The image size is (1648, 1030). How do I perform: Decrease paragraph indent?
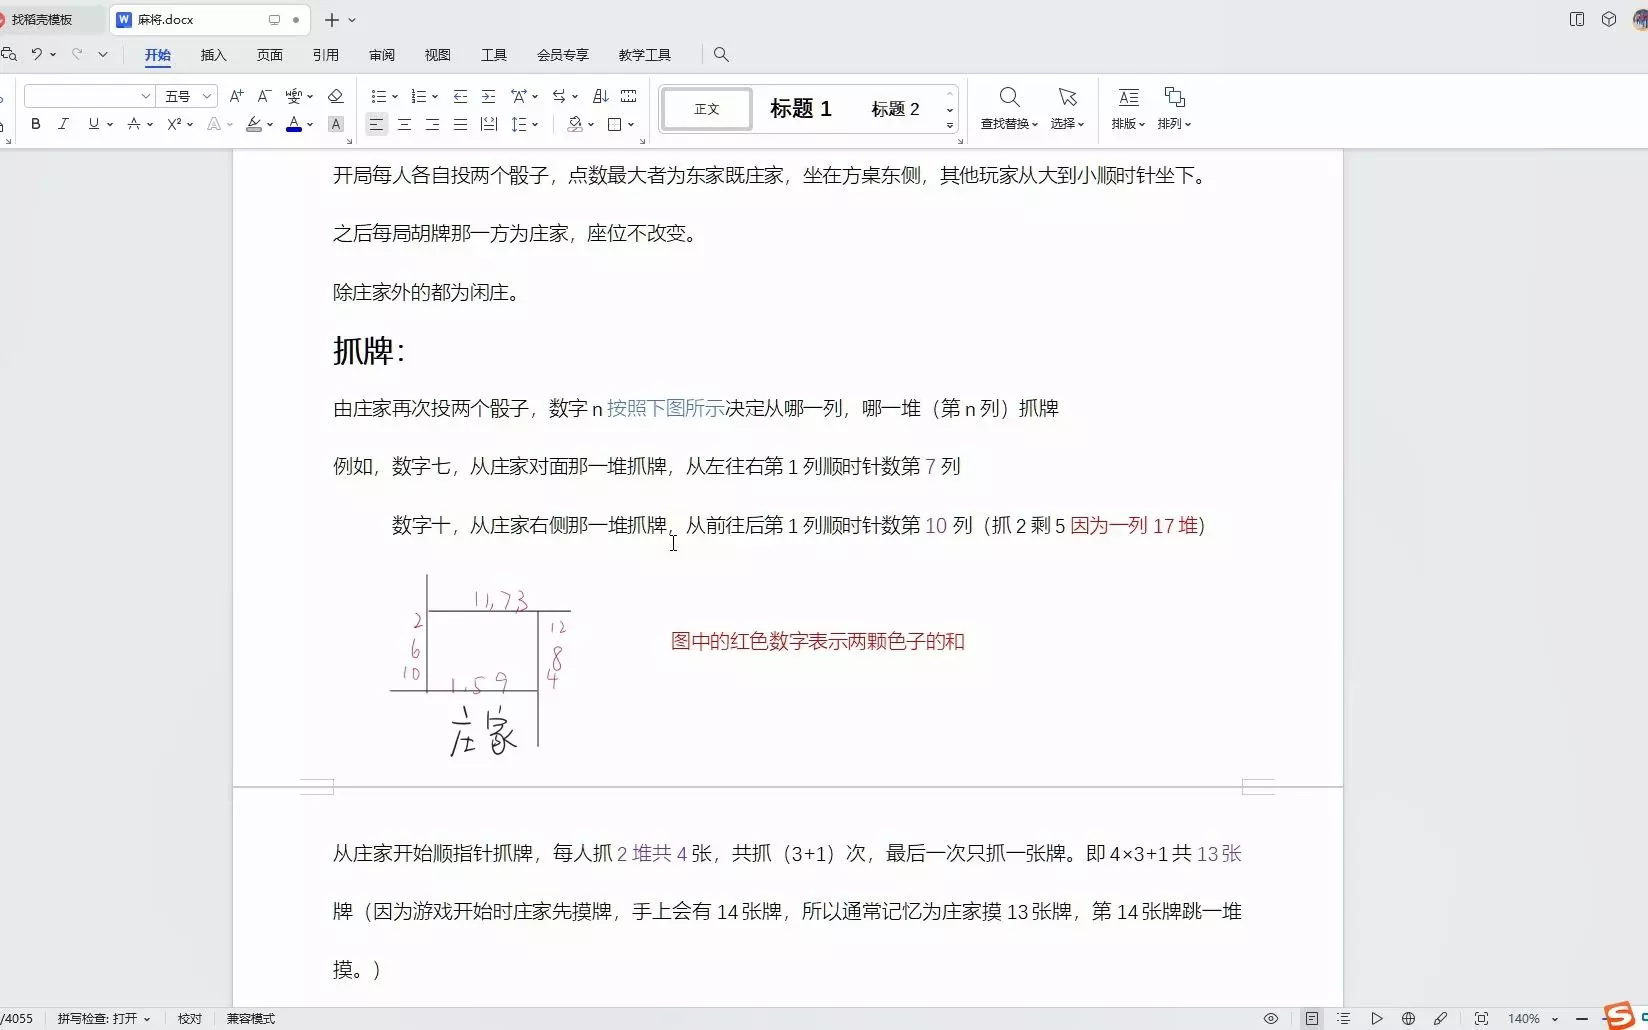tap(460, 96)
